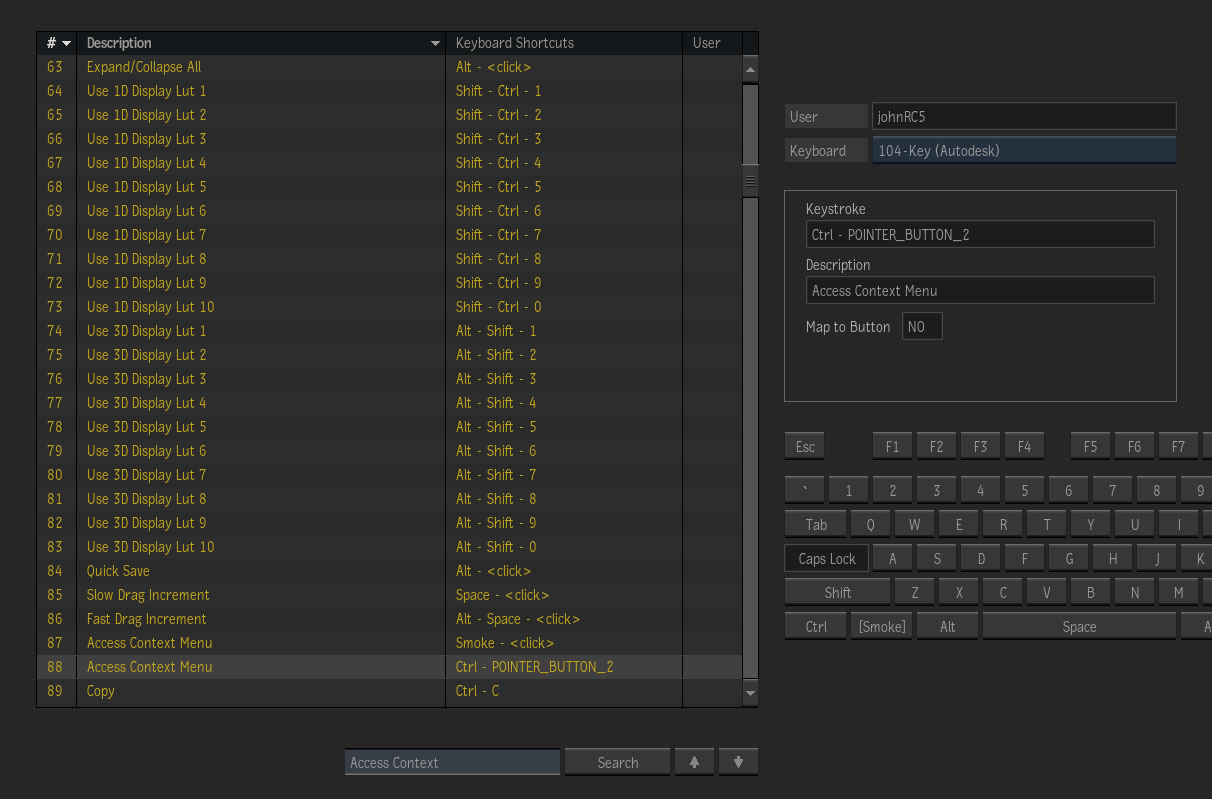This screenshot has width=1212, height=799.
Task: Click the Space key on the virtual keyboard
Action: click(1079, 626)
